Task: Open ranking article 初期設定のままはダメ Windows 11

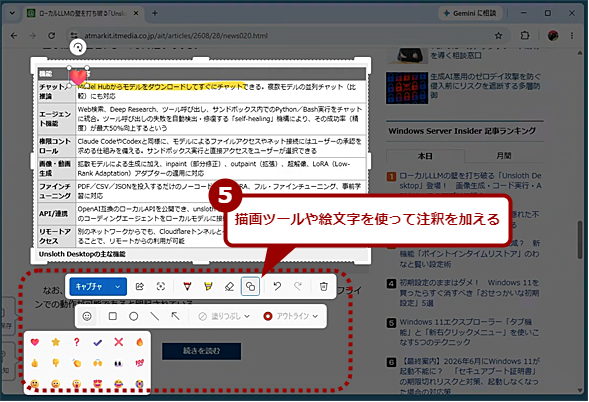Action: [469, 293]
